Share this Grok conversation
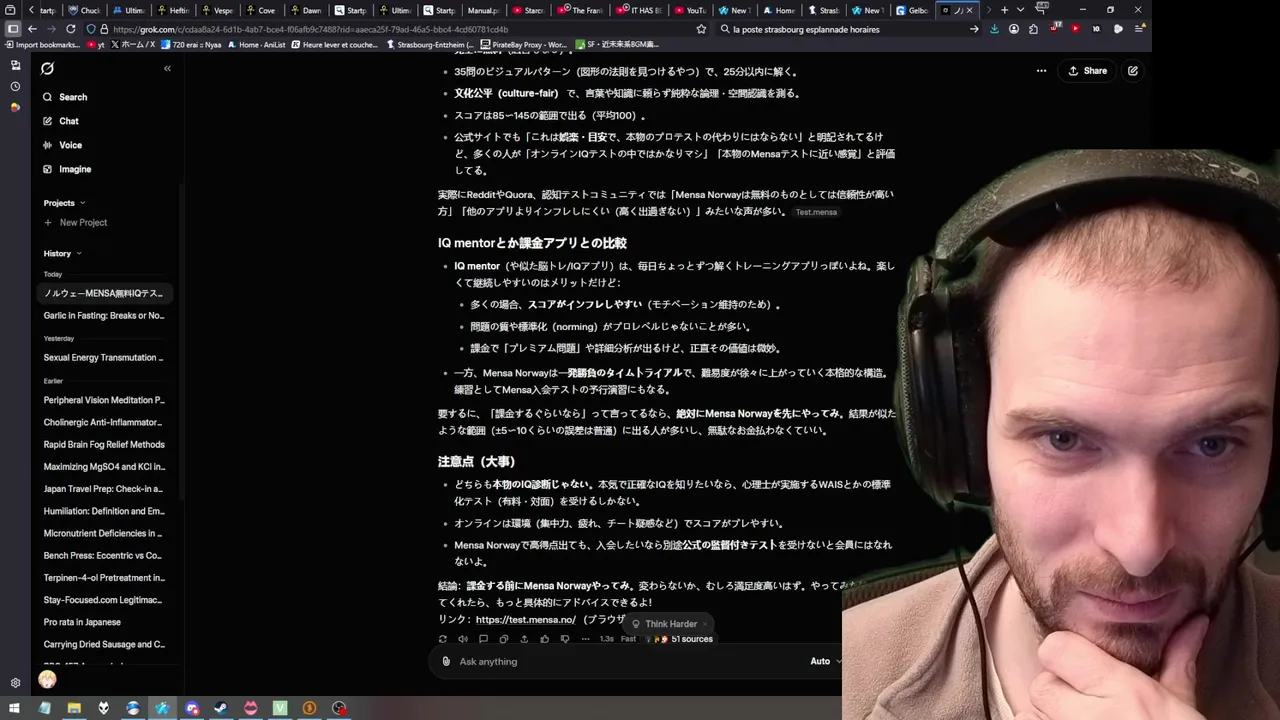Viewport: 1280px width, 720px height. [1087, 71]
